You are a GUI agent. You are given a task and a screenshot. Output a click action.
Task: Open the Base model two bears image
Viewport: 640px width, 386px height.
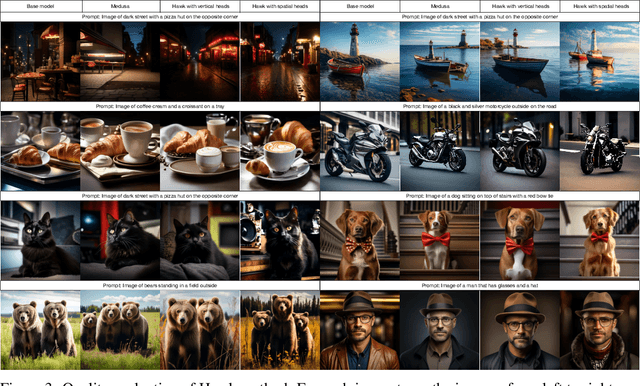coord(40,330)
